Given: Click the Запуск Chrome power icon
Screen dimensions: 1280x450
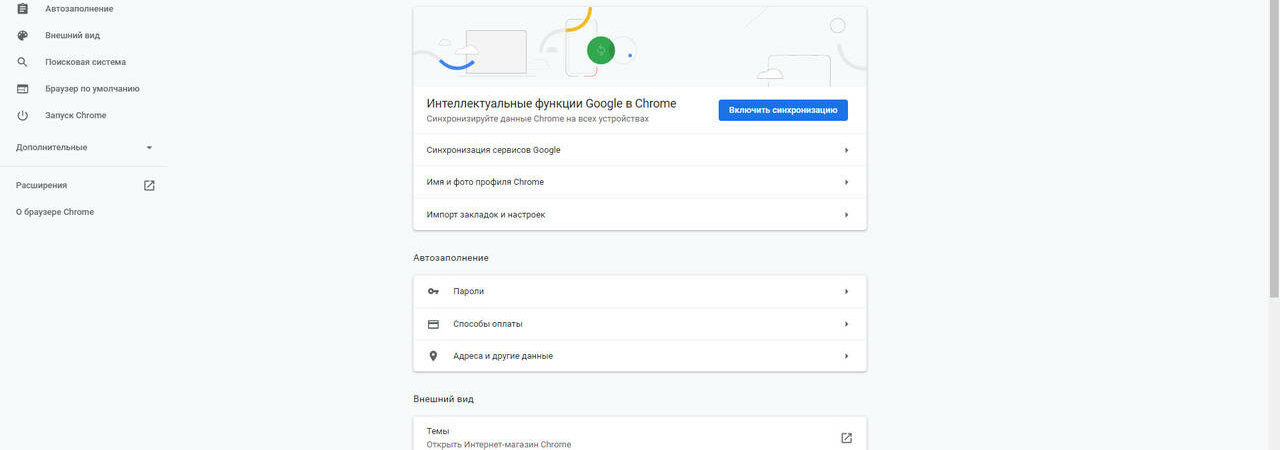Looking at the screenshot, I should [x=22, y=115].
